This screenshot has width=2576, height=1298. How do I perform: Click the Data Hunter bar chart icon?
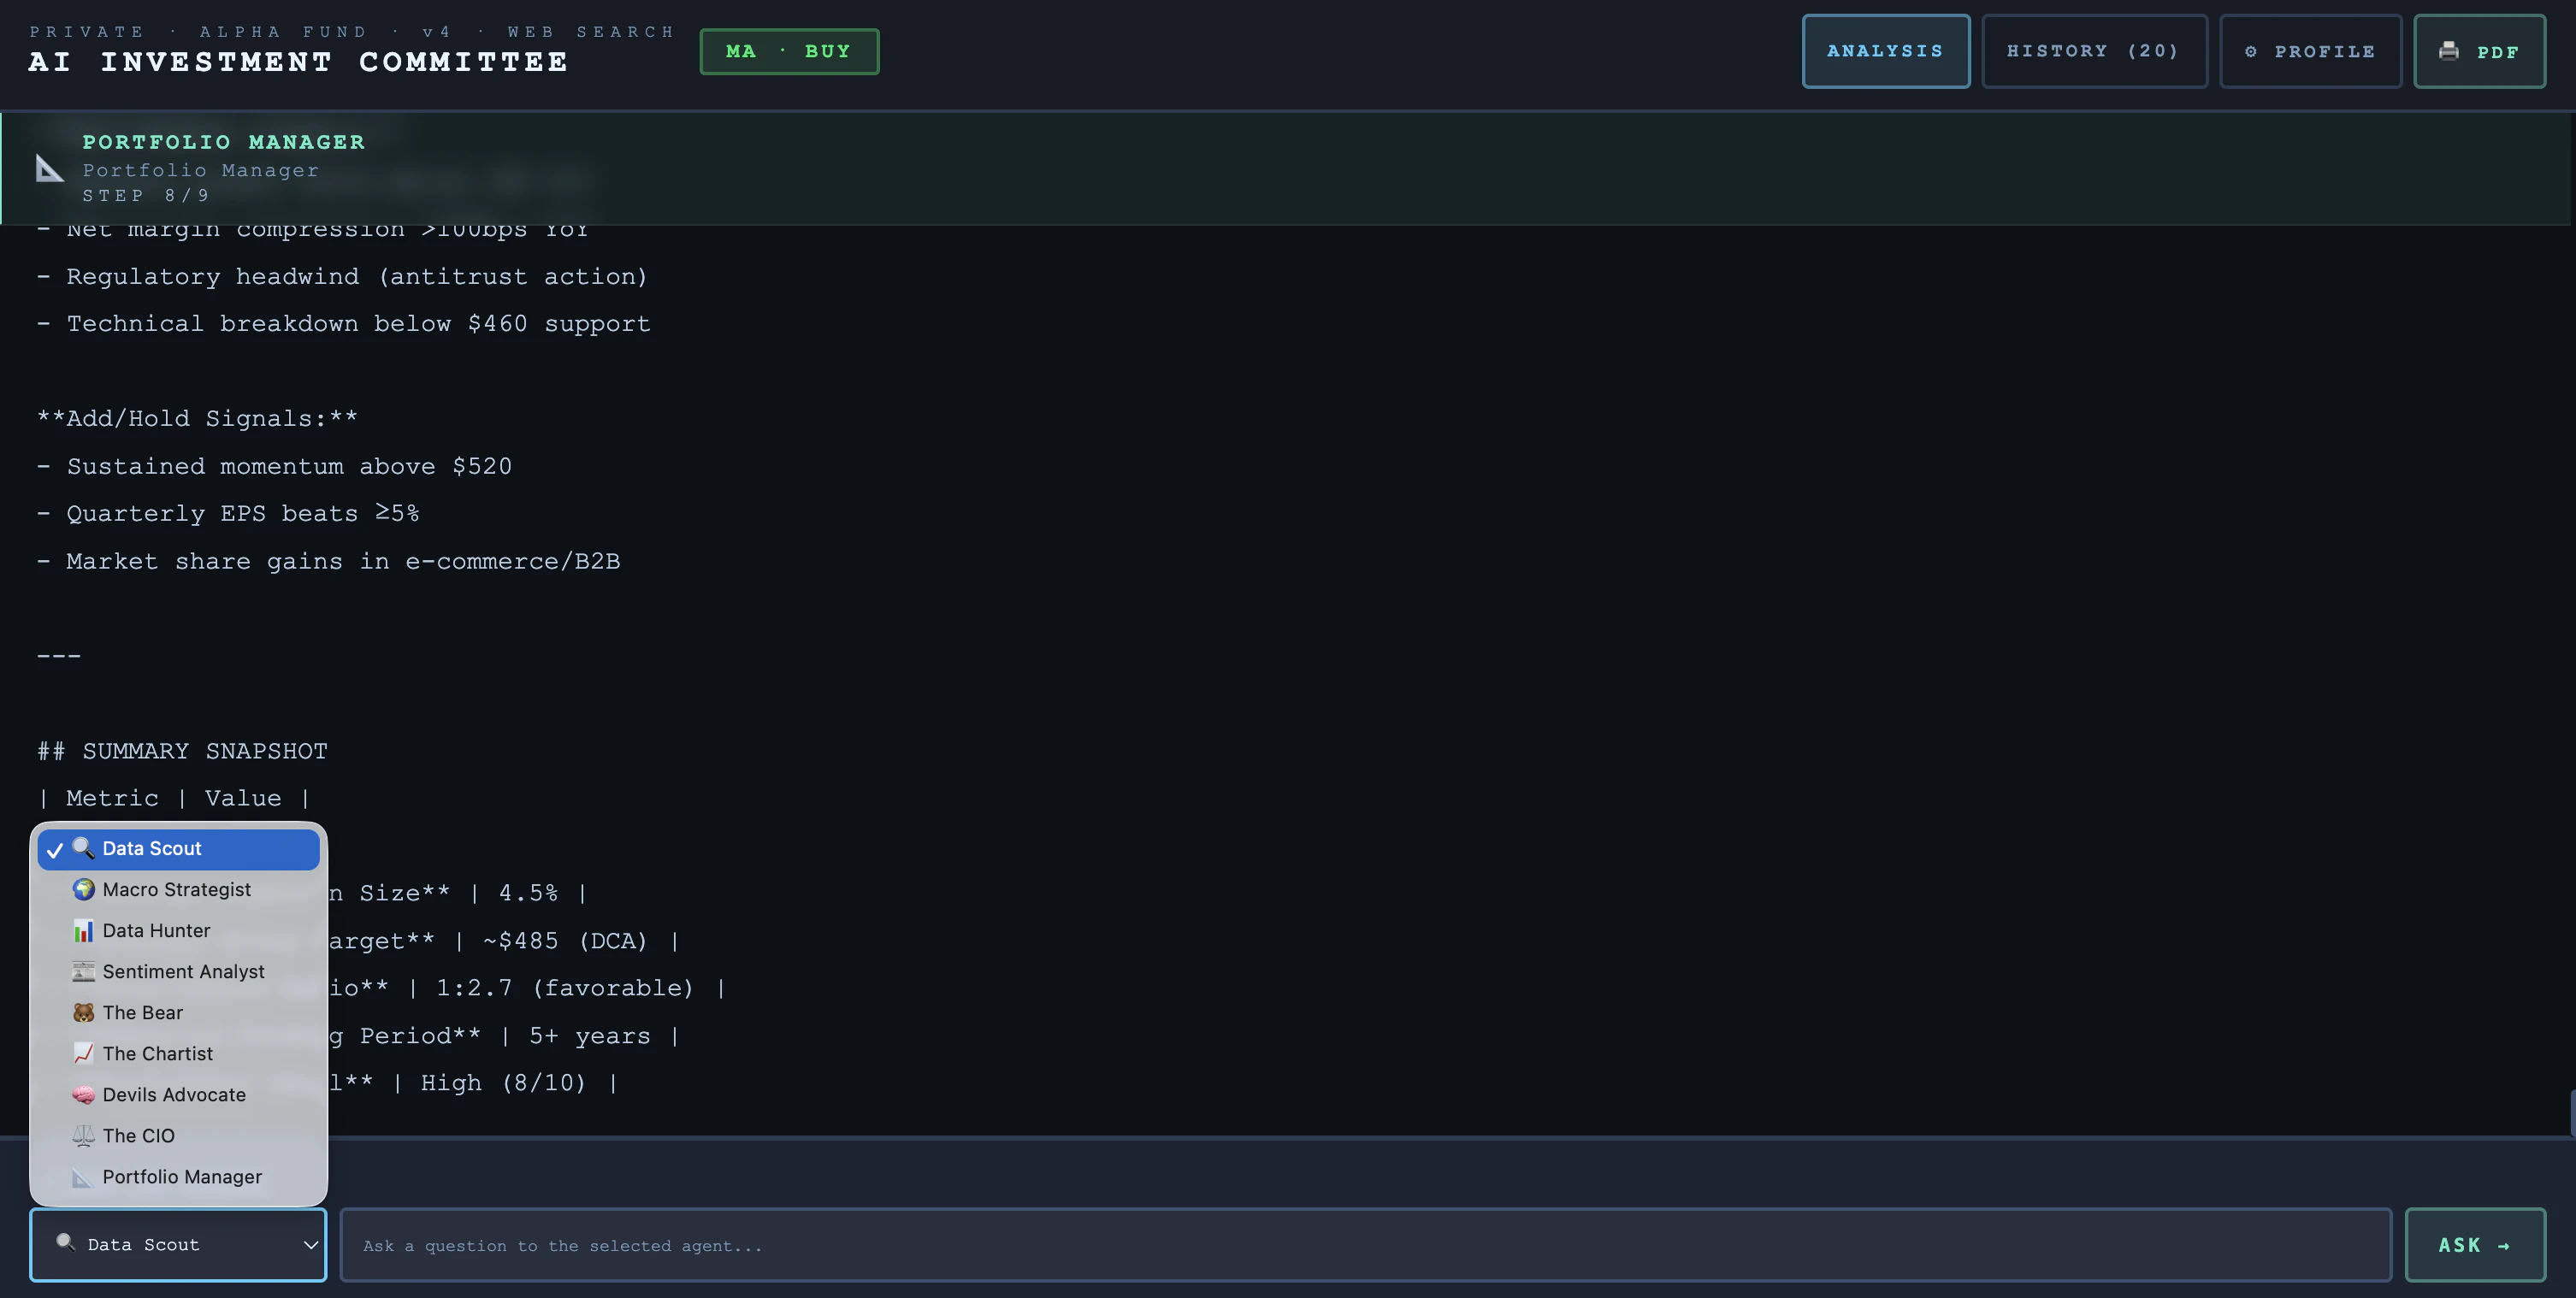83,930
